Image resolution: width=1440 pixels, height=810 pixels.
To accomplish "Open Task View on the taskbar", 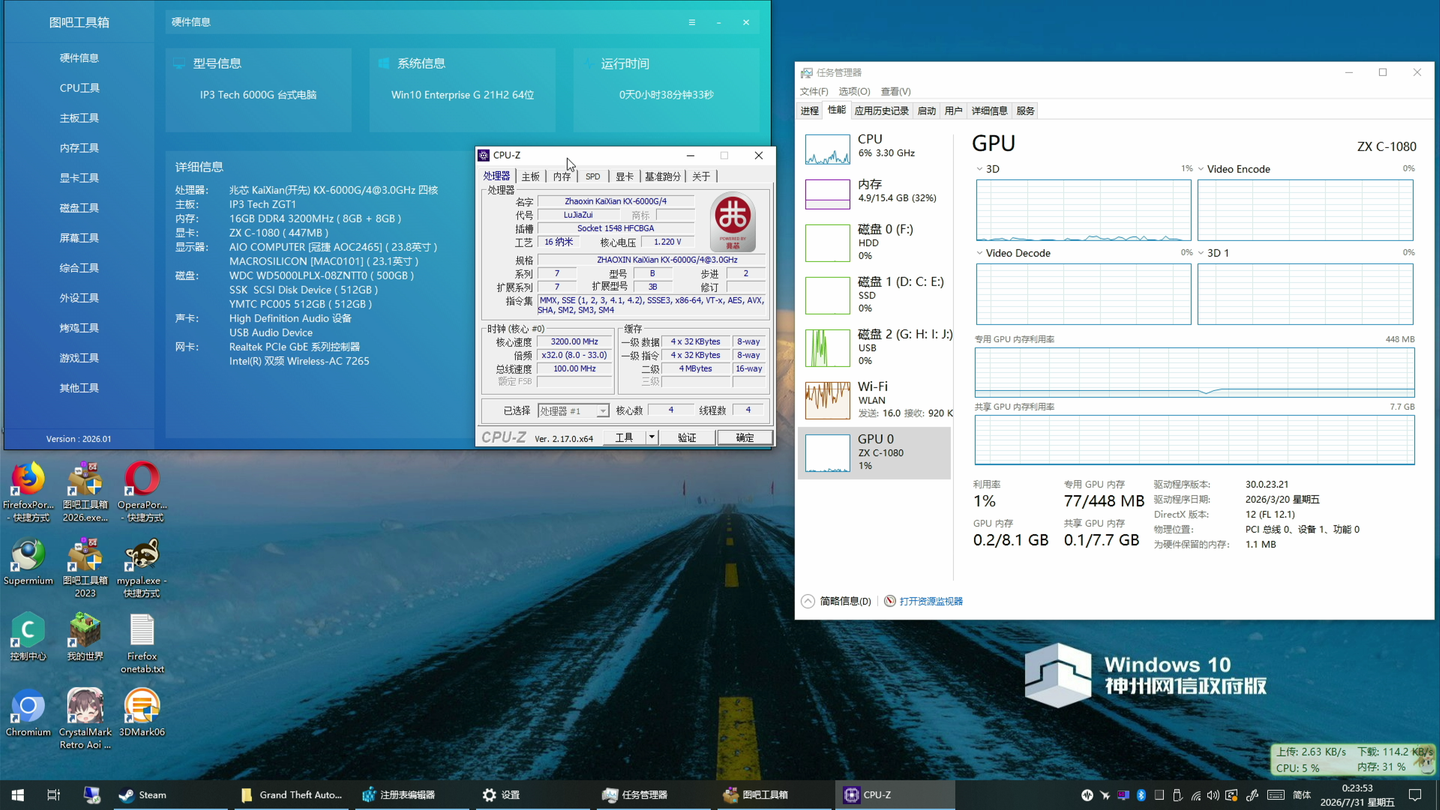I will [54, 795].
